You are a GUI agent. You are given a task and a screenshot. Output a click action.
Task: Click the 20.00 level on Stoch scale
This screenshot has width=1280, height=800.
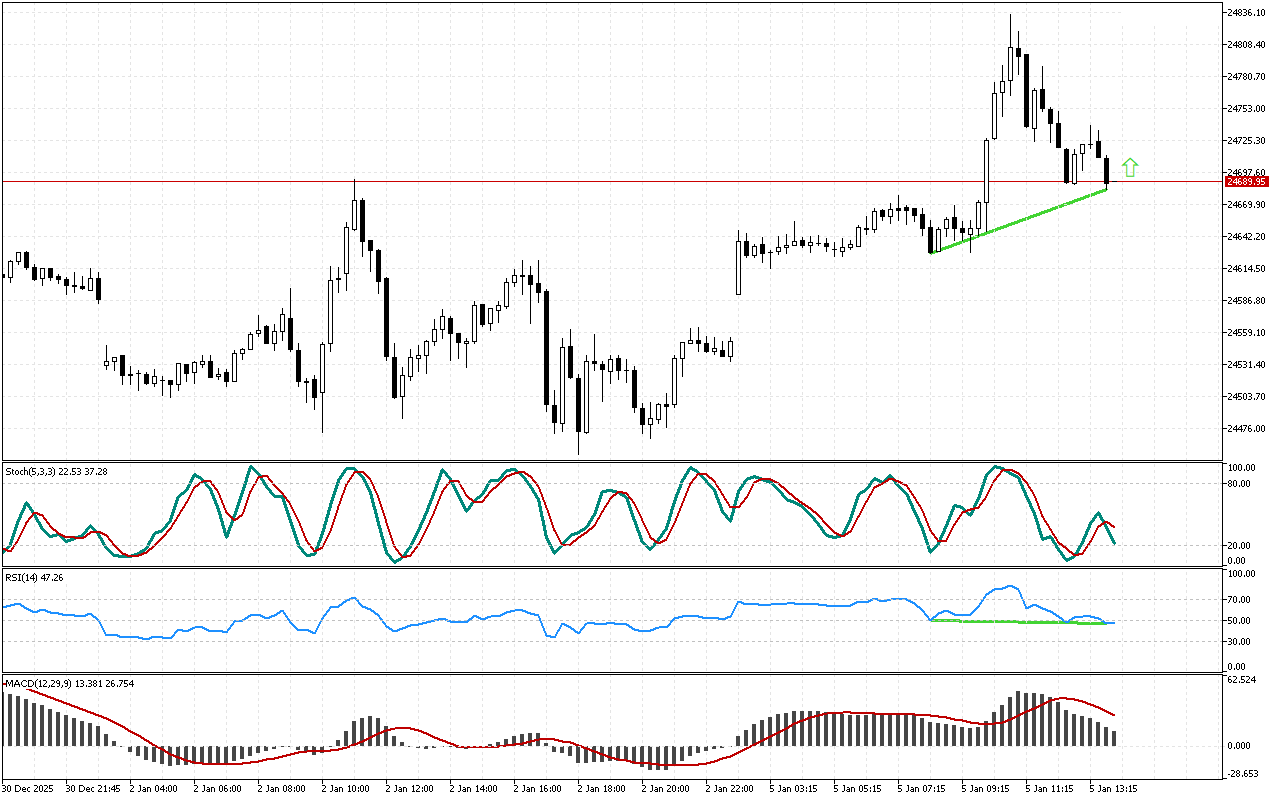click(x=1239, y=545)
